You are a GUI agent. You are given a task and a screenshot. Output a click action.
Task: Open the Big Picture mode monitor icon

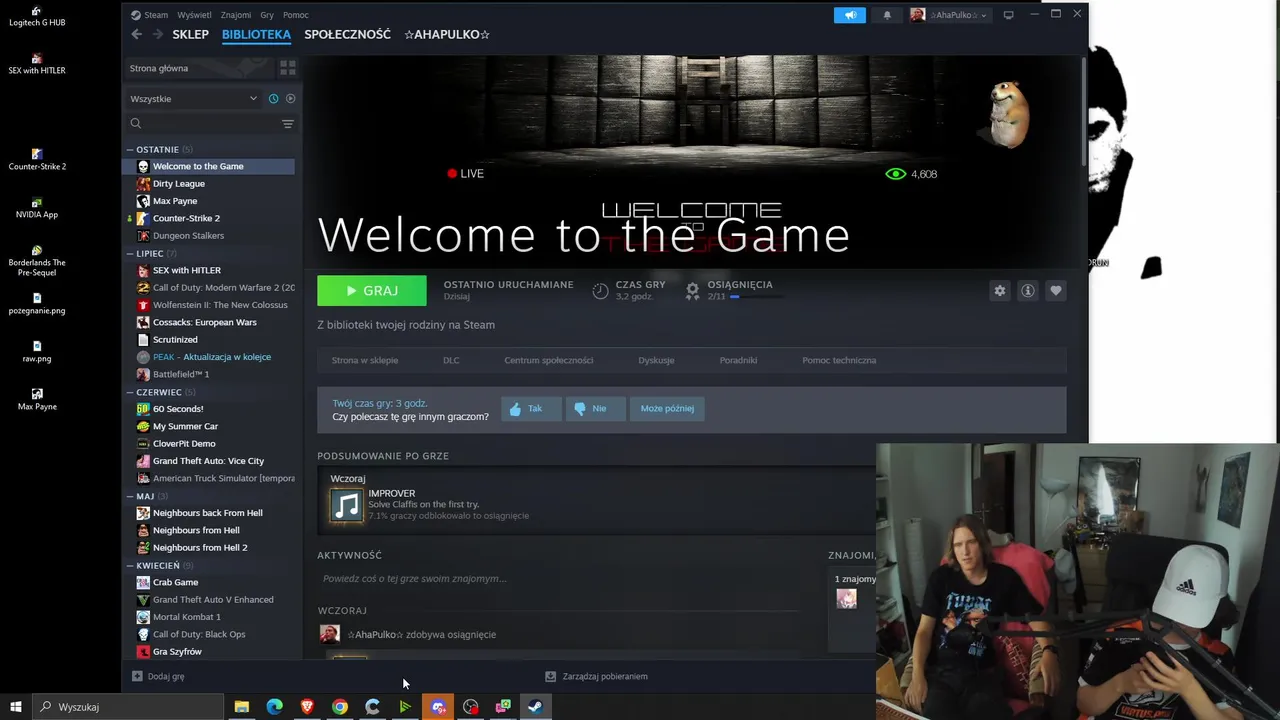[1008, 15]
